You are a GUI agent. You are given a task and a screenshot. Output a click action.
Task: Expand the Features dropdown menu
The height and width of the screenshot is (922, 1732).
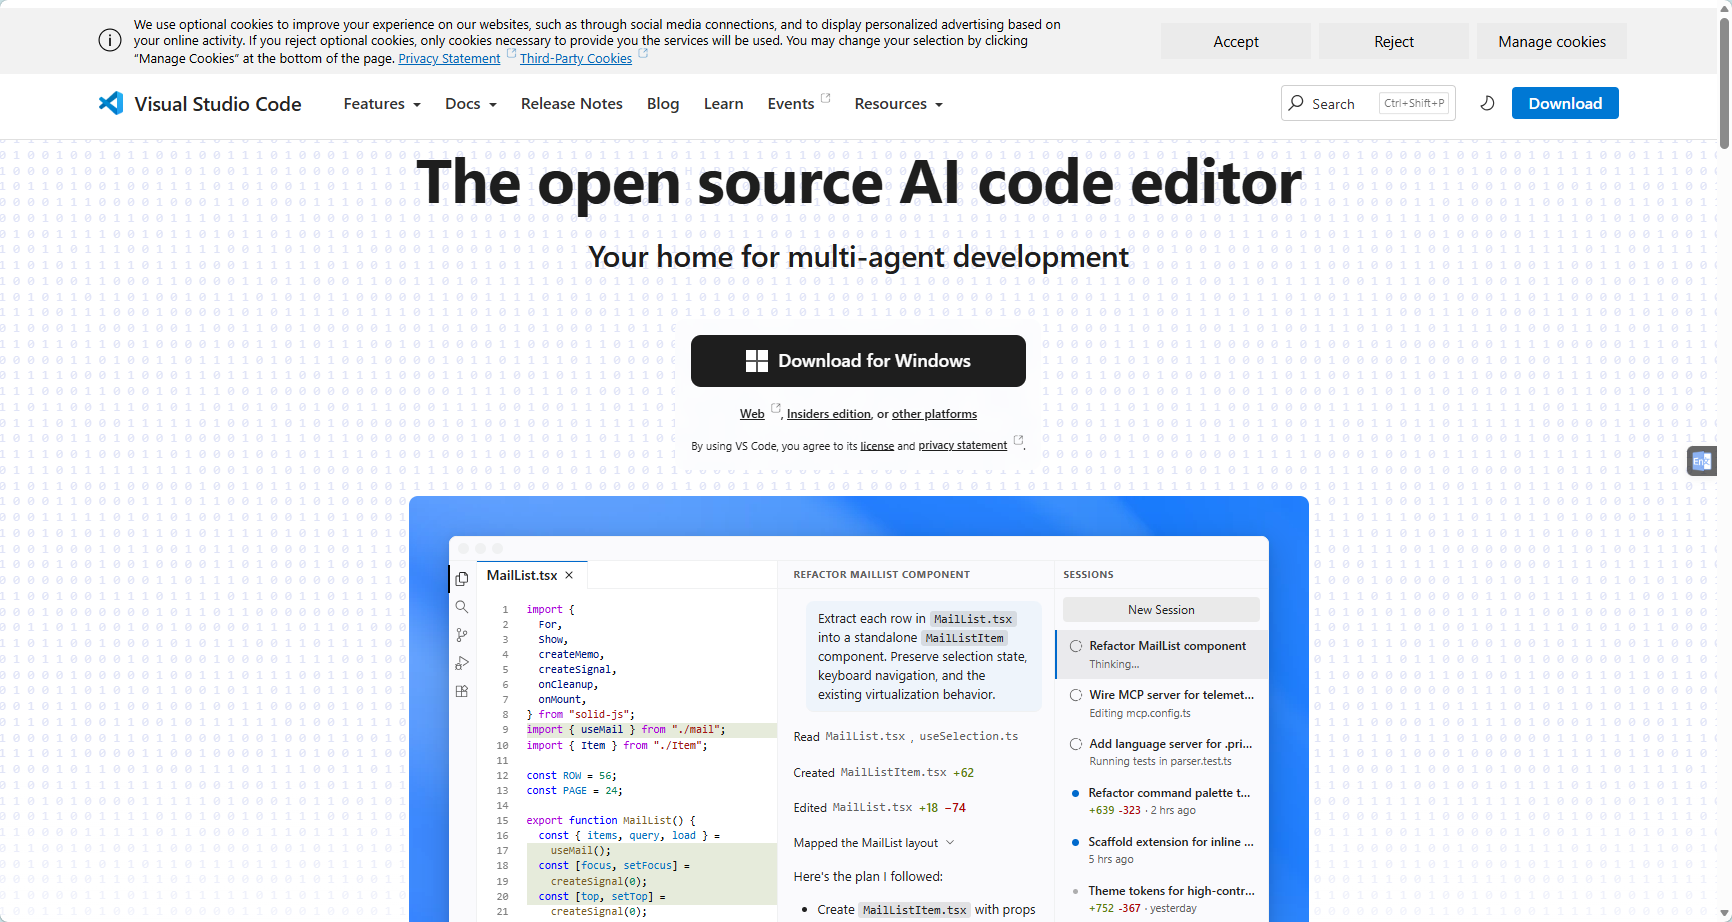382,104
